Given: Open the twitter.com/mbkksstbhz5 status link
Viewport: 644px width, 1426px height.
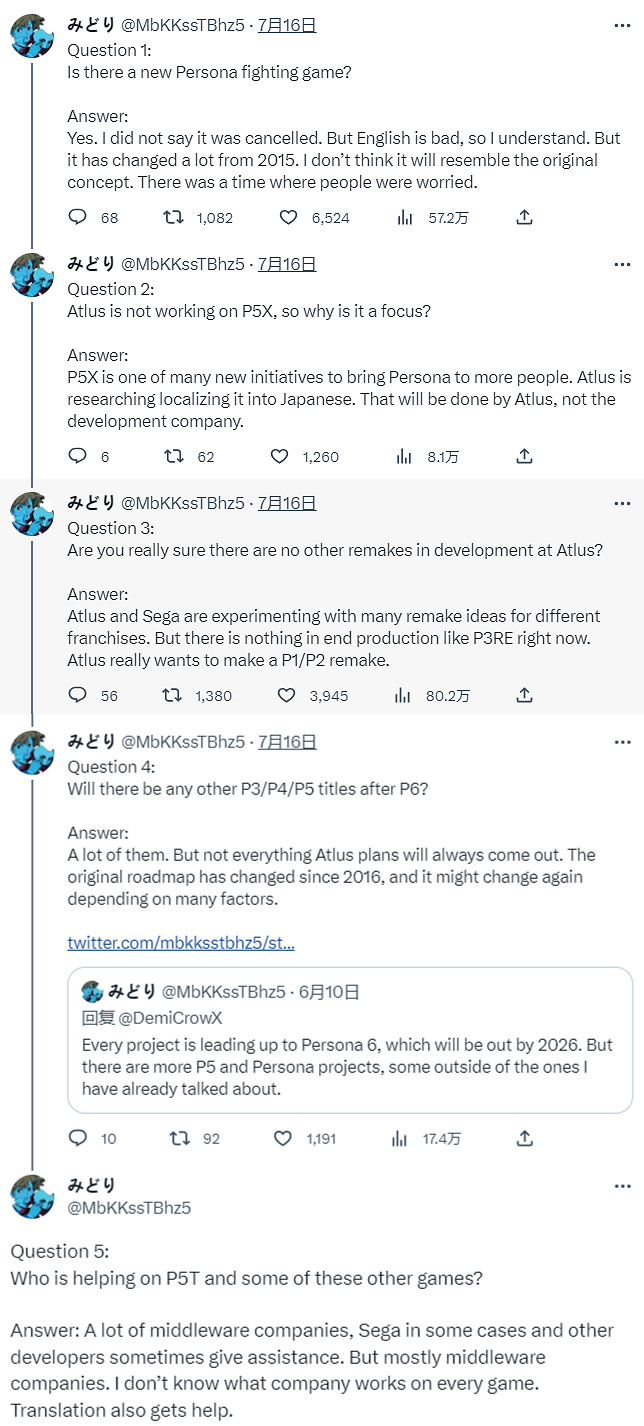Looking at the screenshot, I should click(181, 942).
